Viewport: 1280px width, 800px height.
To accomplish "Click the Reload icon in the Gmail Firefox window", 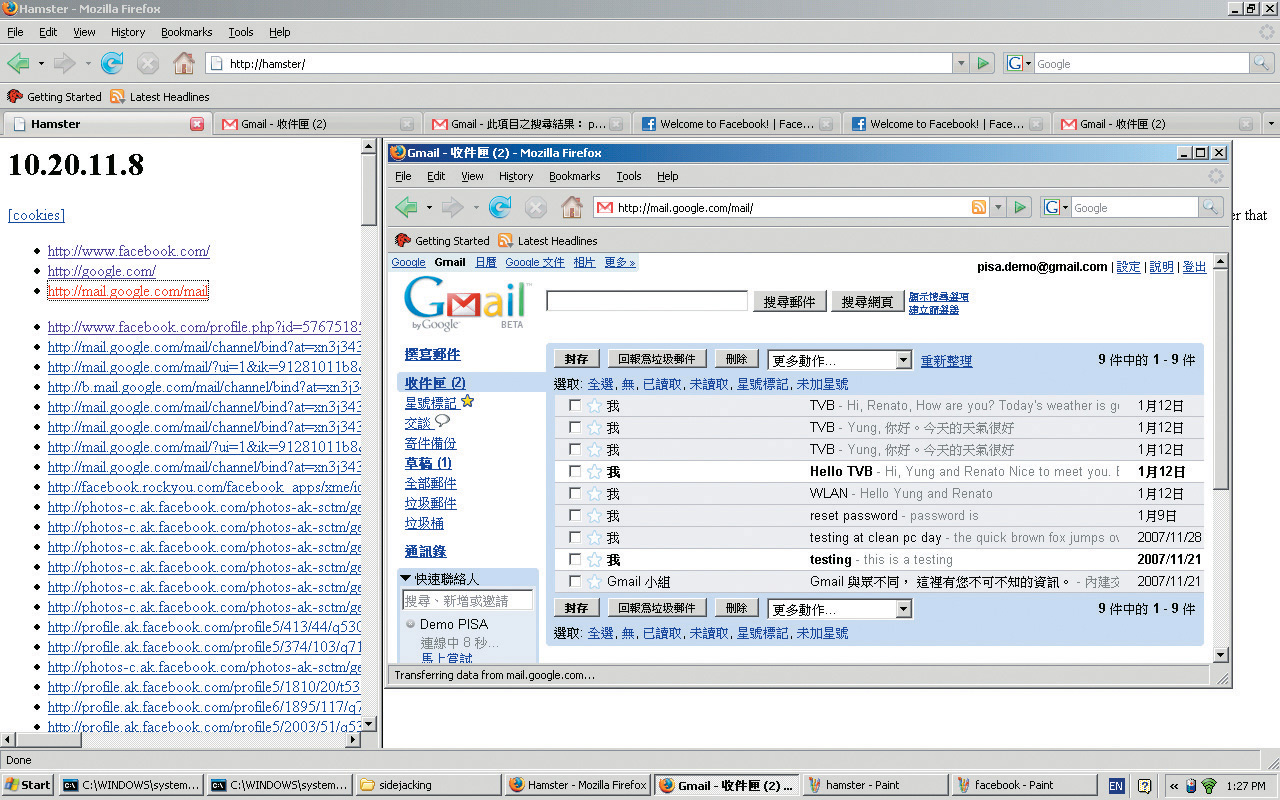I will click(500, 207).
